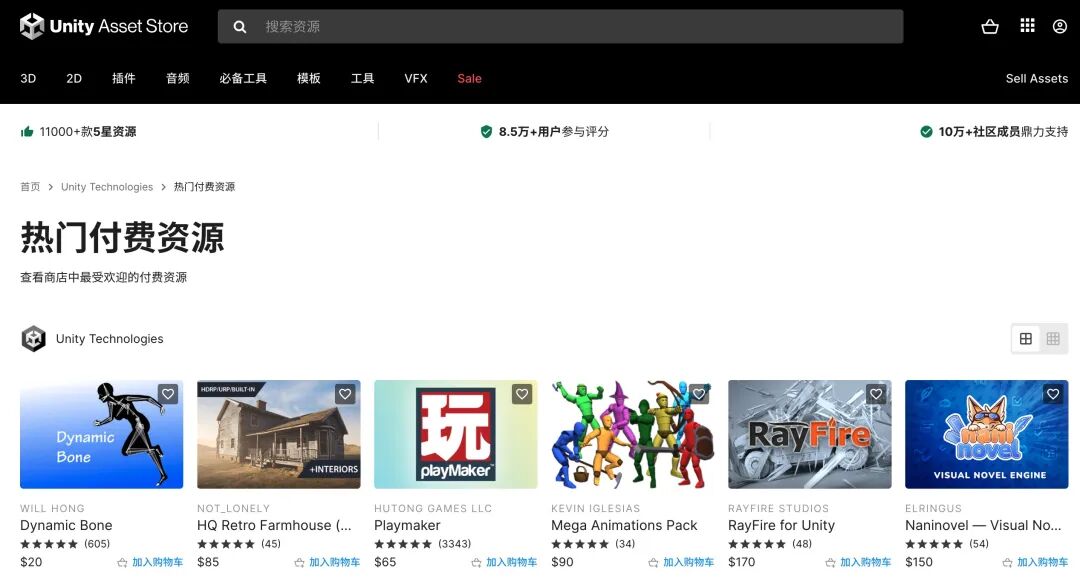
Task: Click Playmaker's star rating (3343)
Action: pyautogui.click(x=422, y=544)
